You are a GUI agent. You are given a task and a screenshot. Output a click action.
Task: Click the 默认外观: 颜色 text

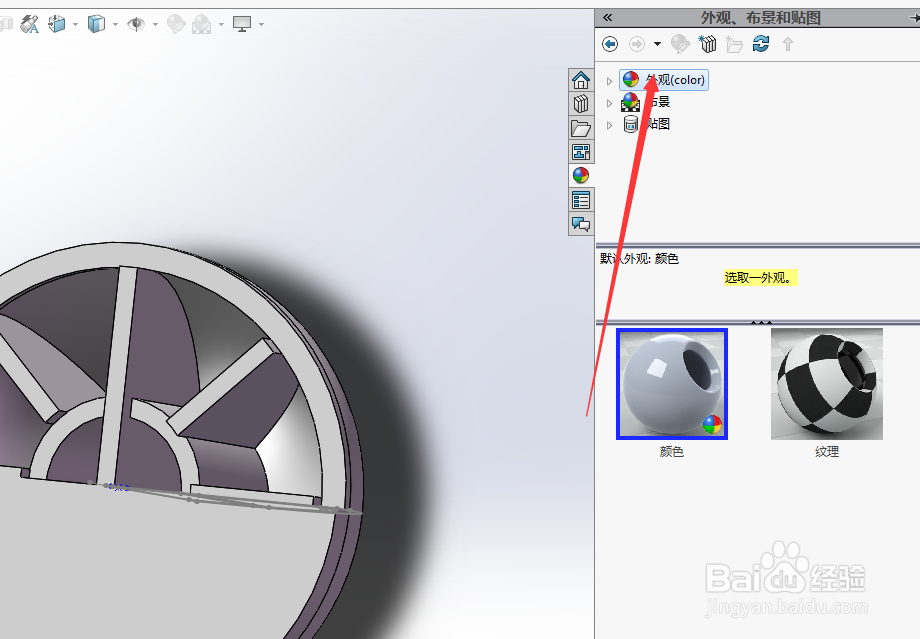[639, 259]
